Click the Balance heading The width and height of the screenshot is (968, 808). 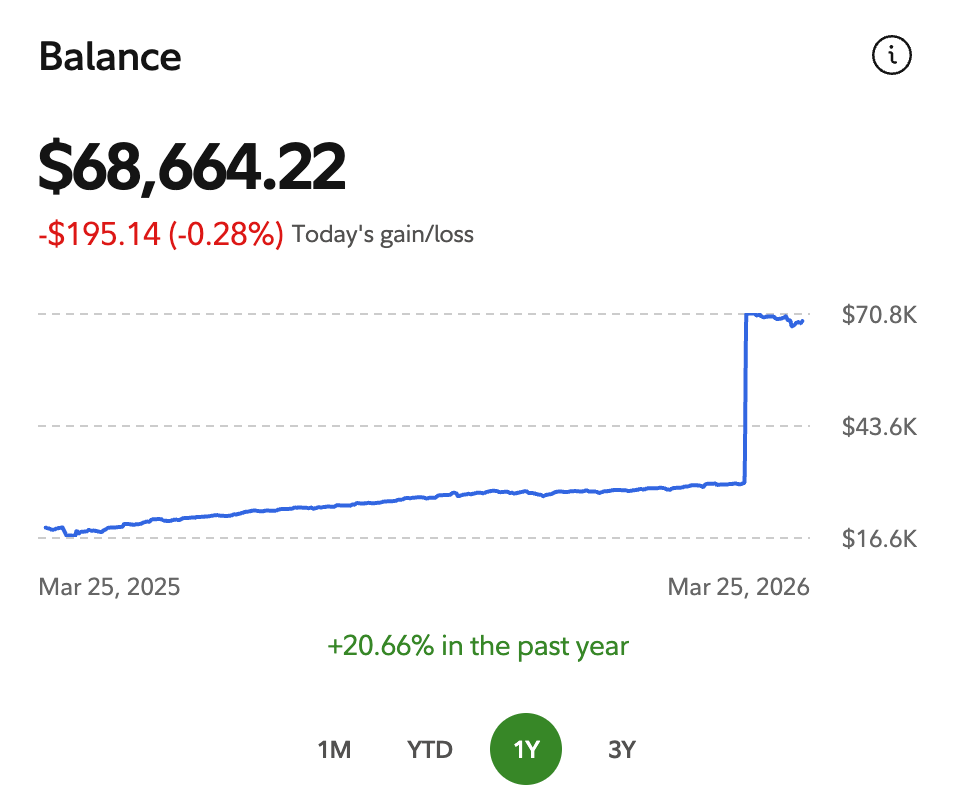[110, 57]
